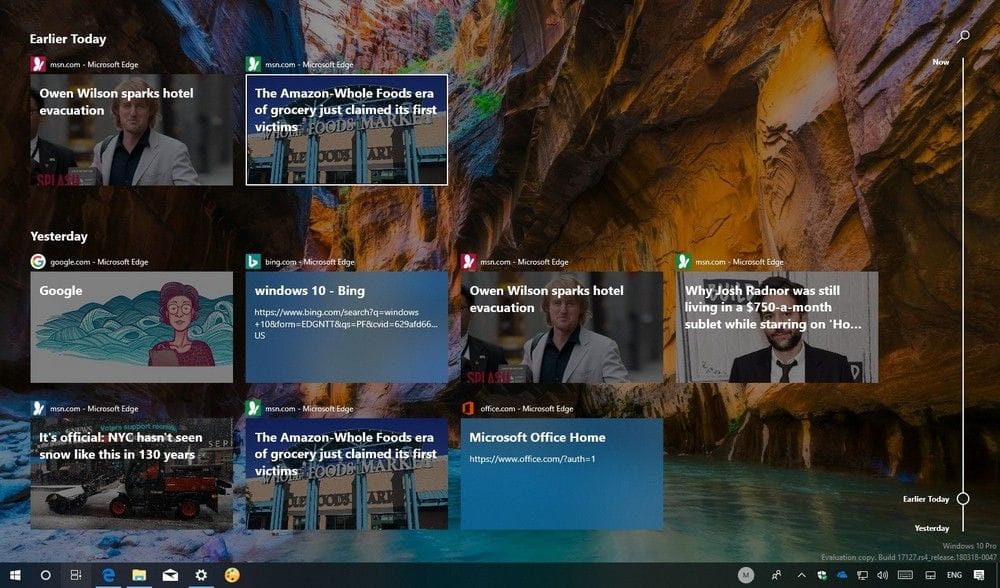Open the Timeline search icon
The image size is (1000, 588).
click(x=961, y=35)
